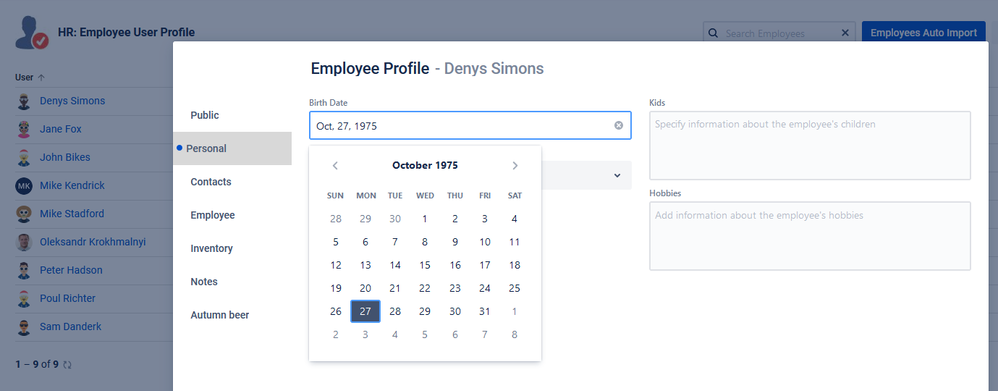This screenshot has height=391, width=998.
Task: Click Mike Kendrick's MK avatar
Action: click(x=24, y=185)
